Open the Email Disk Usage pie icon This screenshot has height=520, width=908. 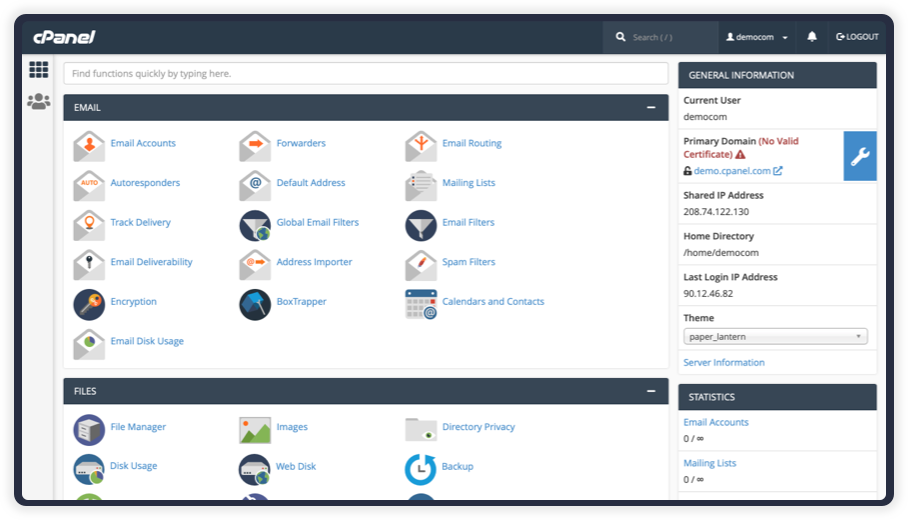click(89, 344)
